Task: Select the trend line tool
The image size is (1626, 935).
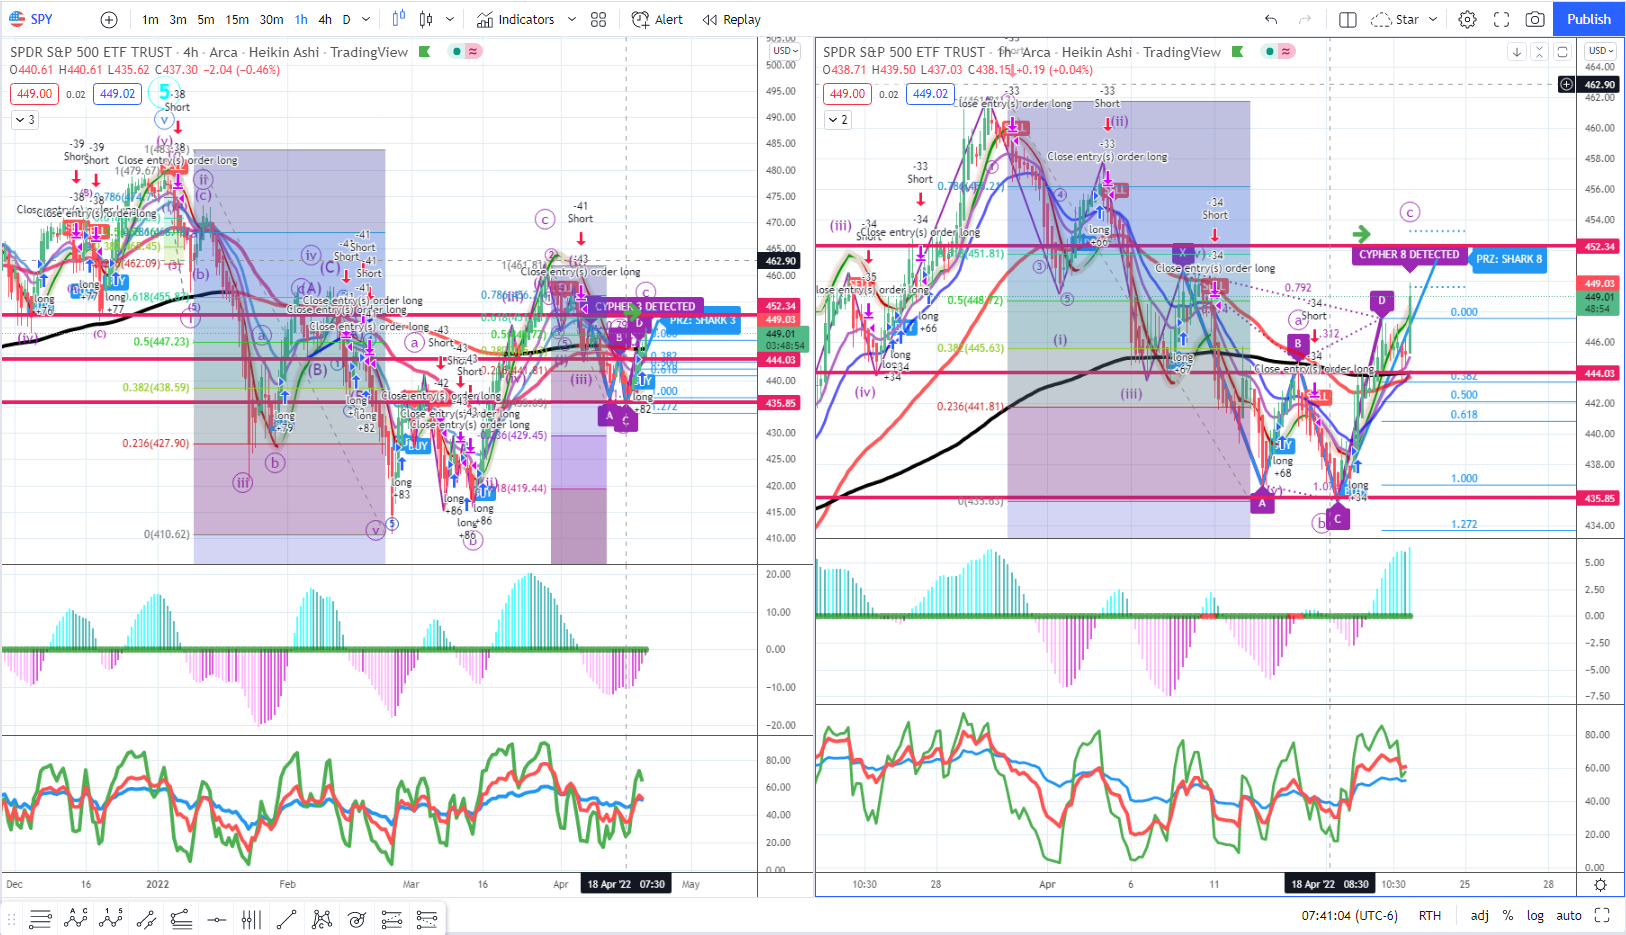Action: tap(286, 918)
